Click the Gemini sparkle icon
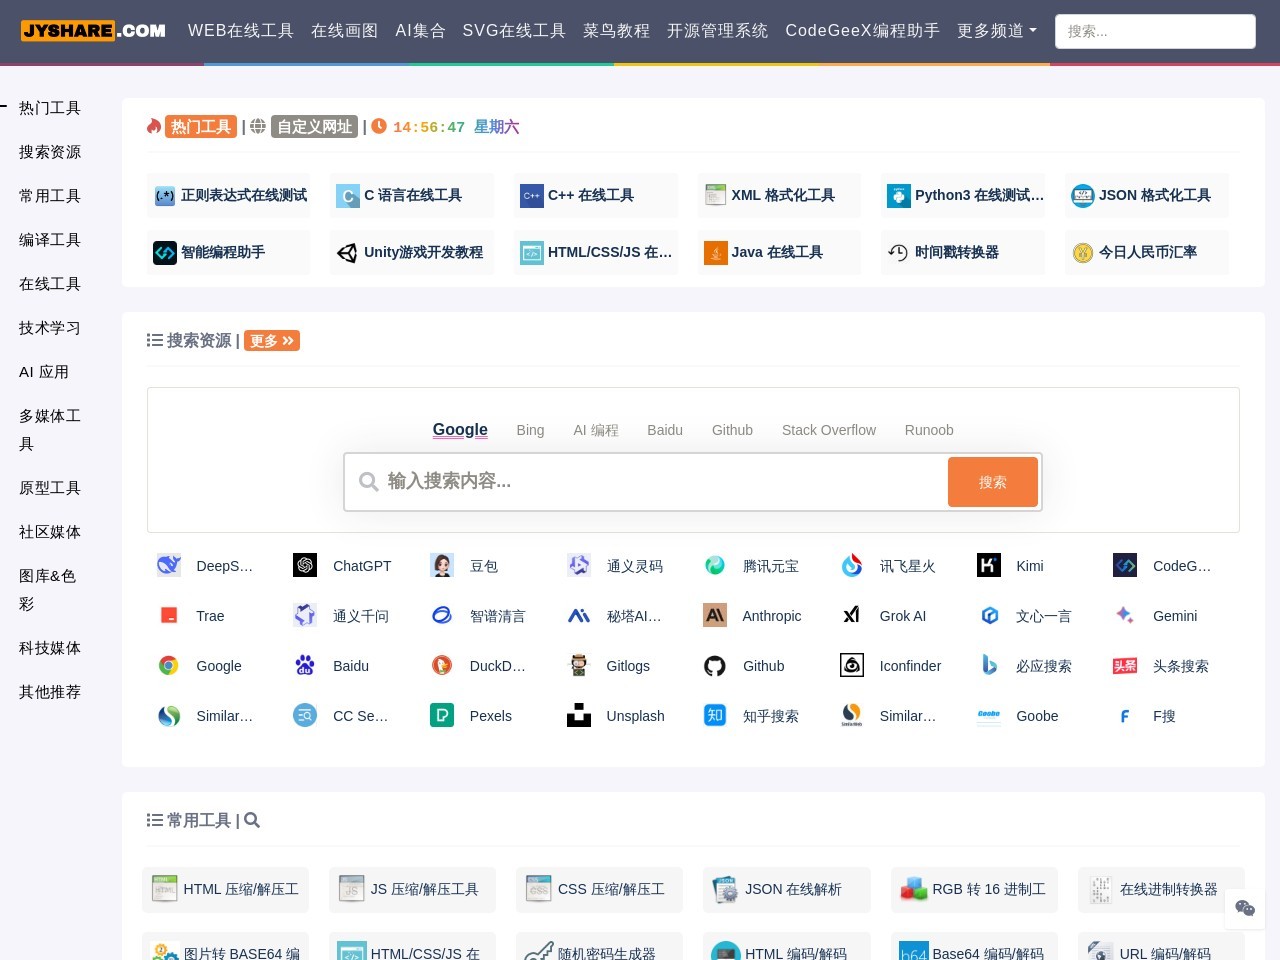 [x=1125, y=615]
